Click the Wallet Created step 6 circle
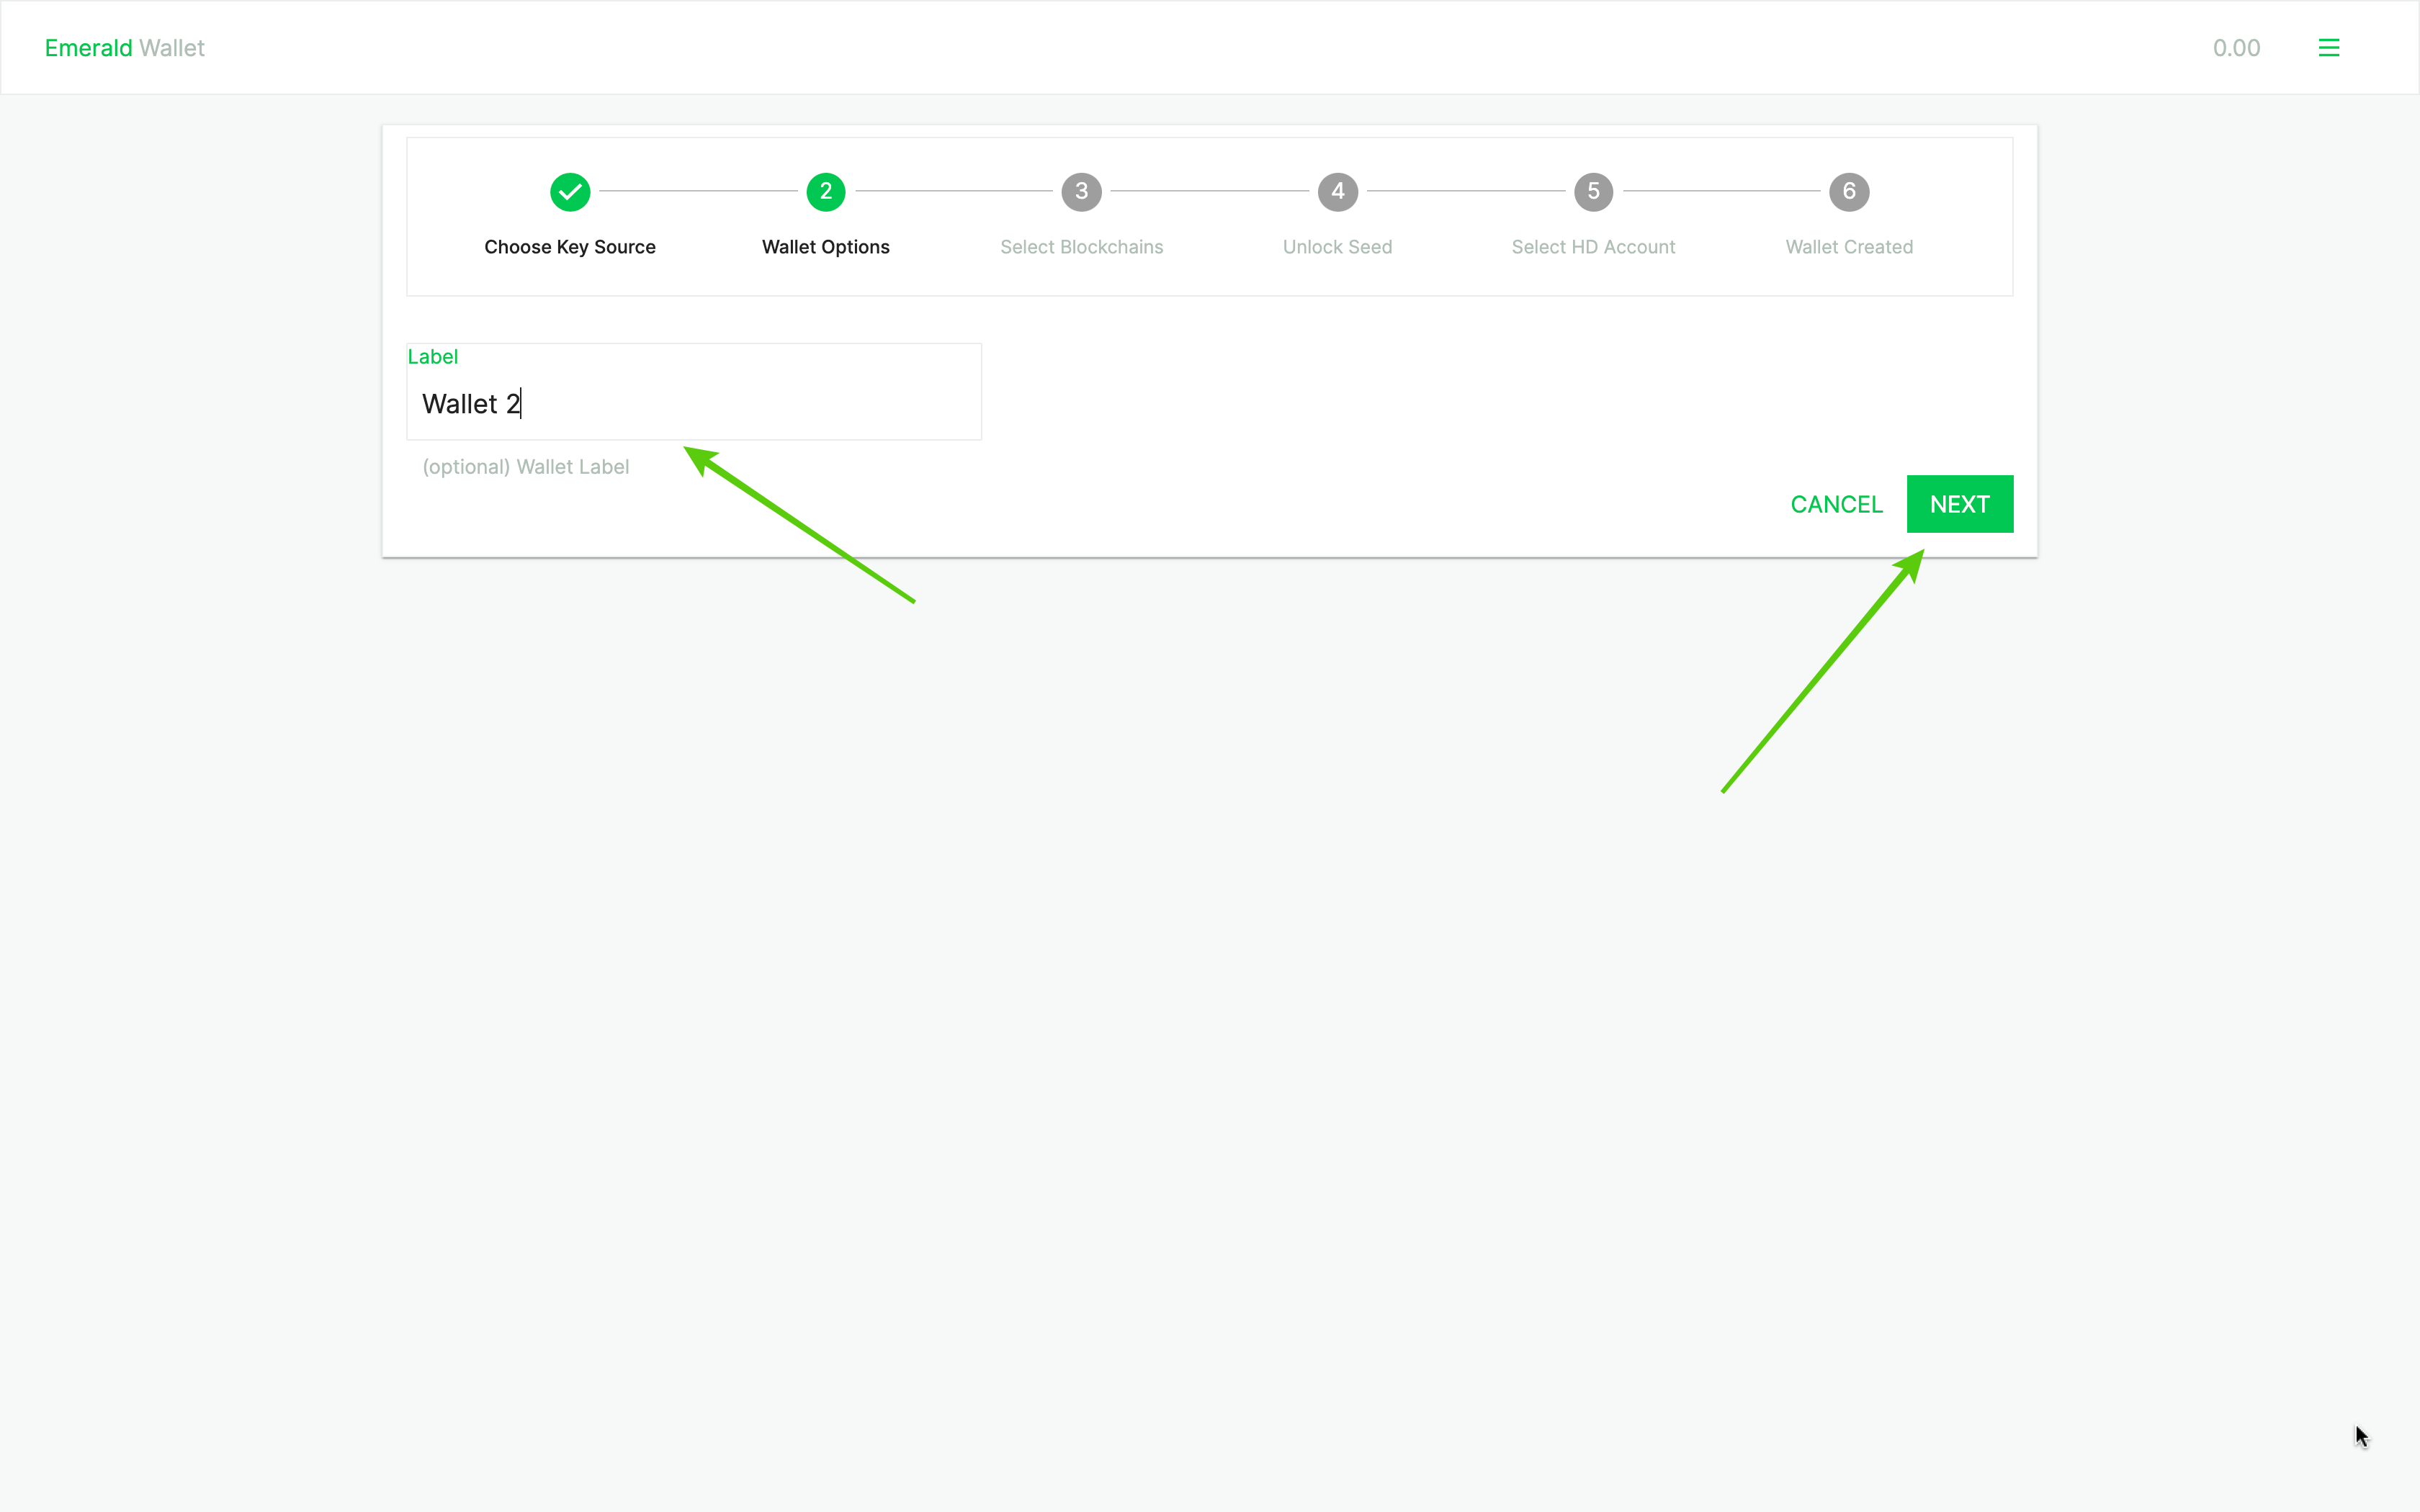The height and width of the screenshot is (1512, 2420). coord(1849,192)
